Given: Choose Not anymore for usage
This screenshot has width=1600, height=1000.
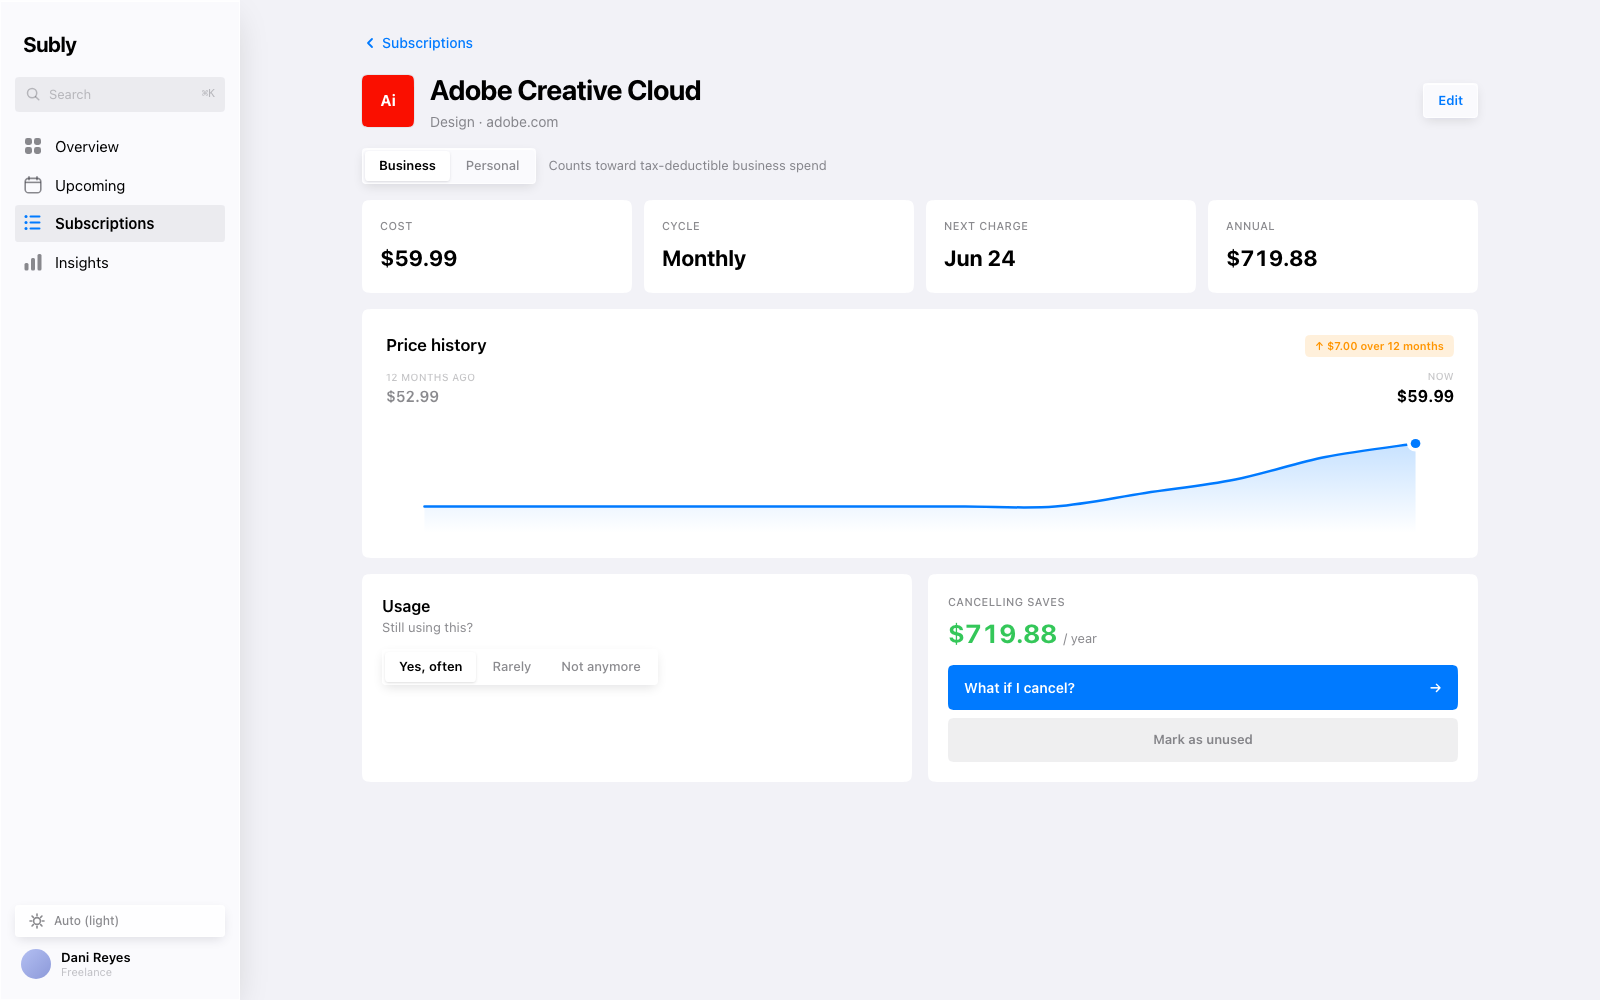Looking at the screenshot, I should [x=601, y=667].
